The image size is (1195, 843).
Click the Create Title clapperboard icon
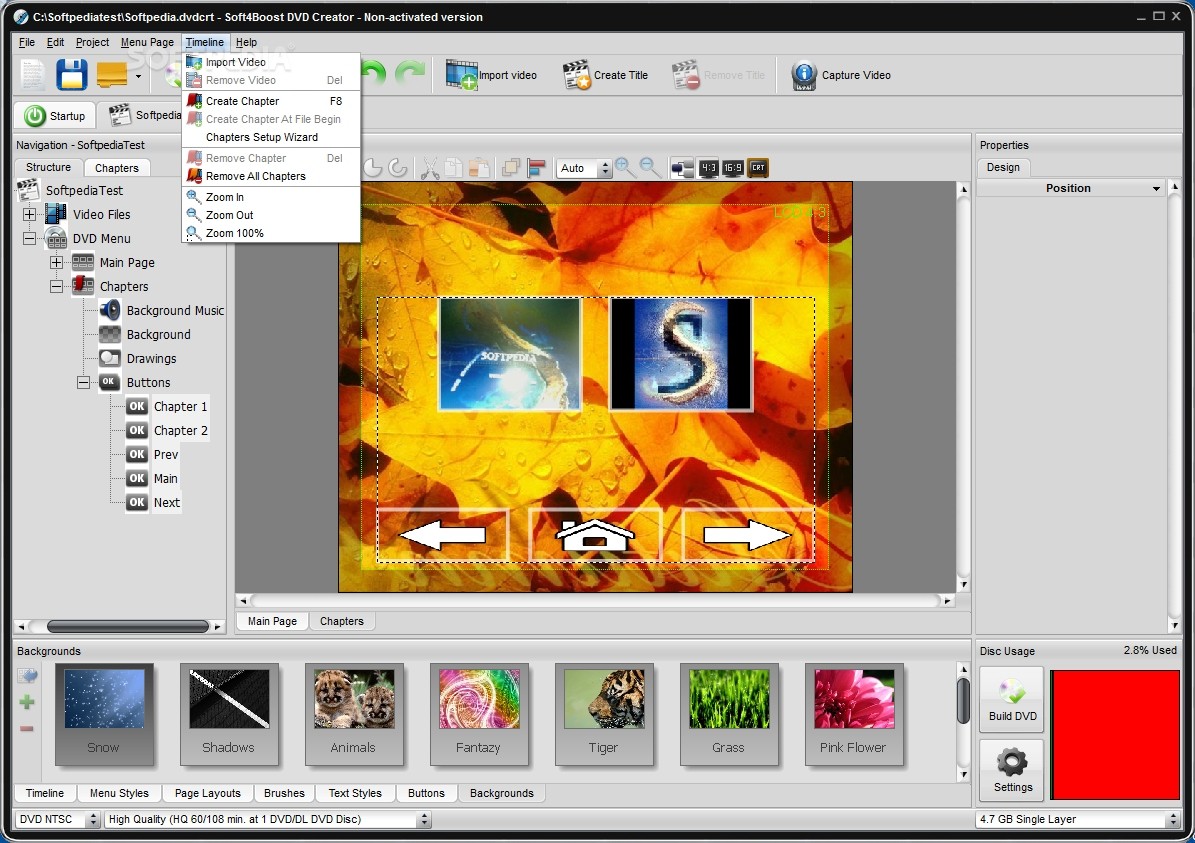click(x=576, y=75)
